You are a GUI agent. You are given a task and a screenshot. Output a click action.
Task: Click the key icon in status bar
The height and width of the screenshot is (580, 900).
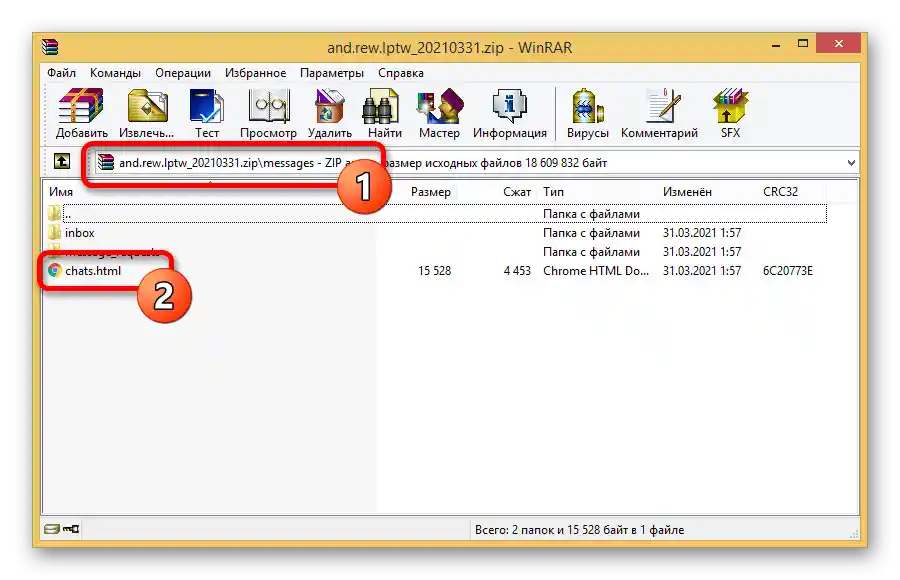tap(71, 529)
